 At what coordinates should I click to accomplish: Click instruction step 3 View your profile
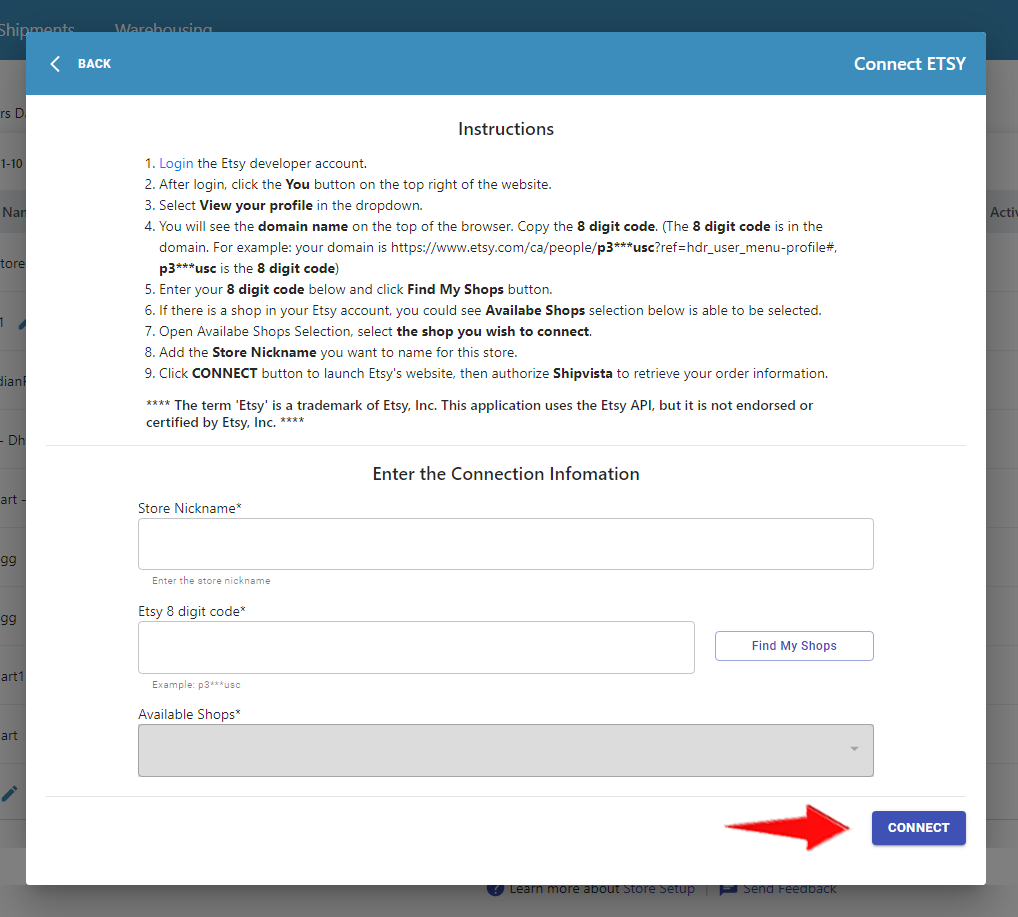pos(283,205)
